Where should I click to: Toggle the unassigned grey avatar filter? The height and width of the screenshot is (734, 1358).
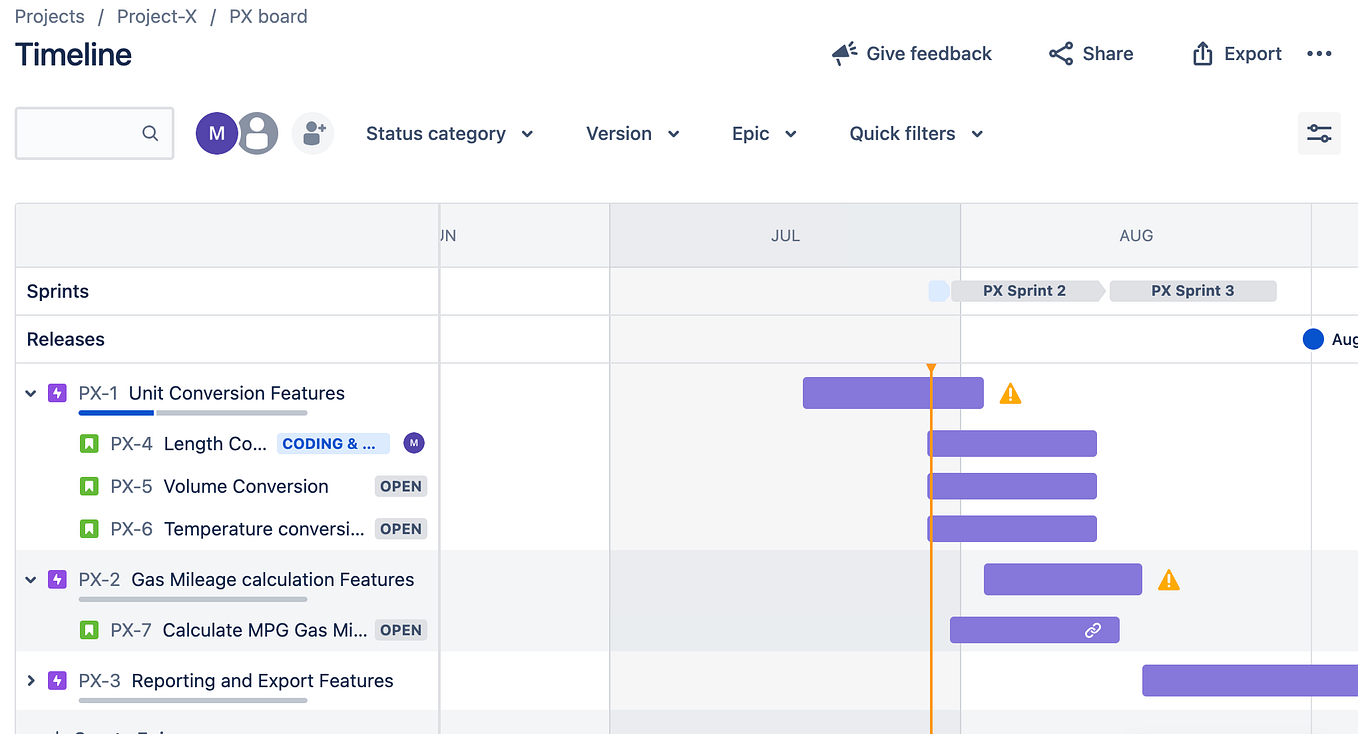coord(258,133)
